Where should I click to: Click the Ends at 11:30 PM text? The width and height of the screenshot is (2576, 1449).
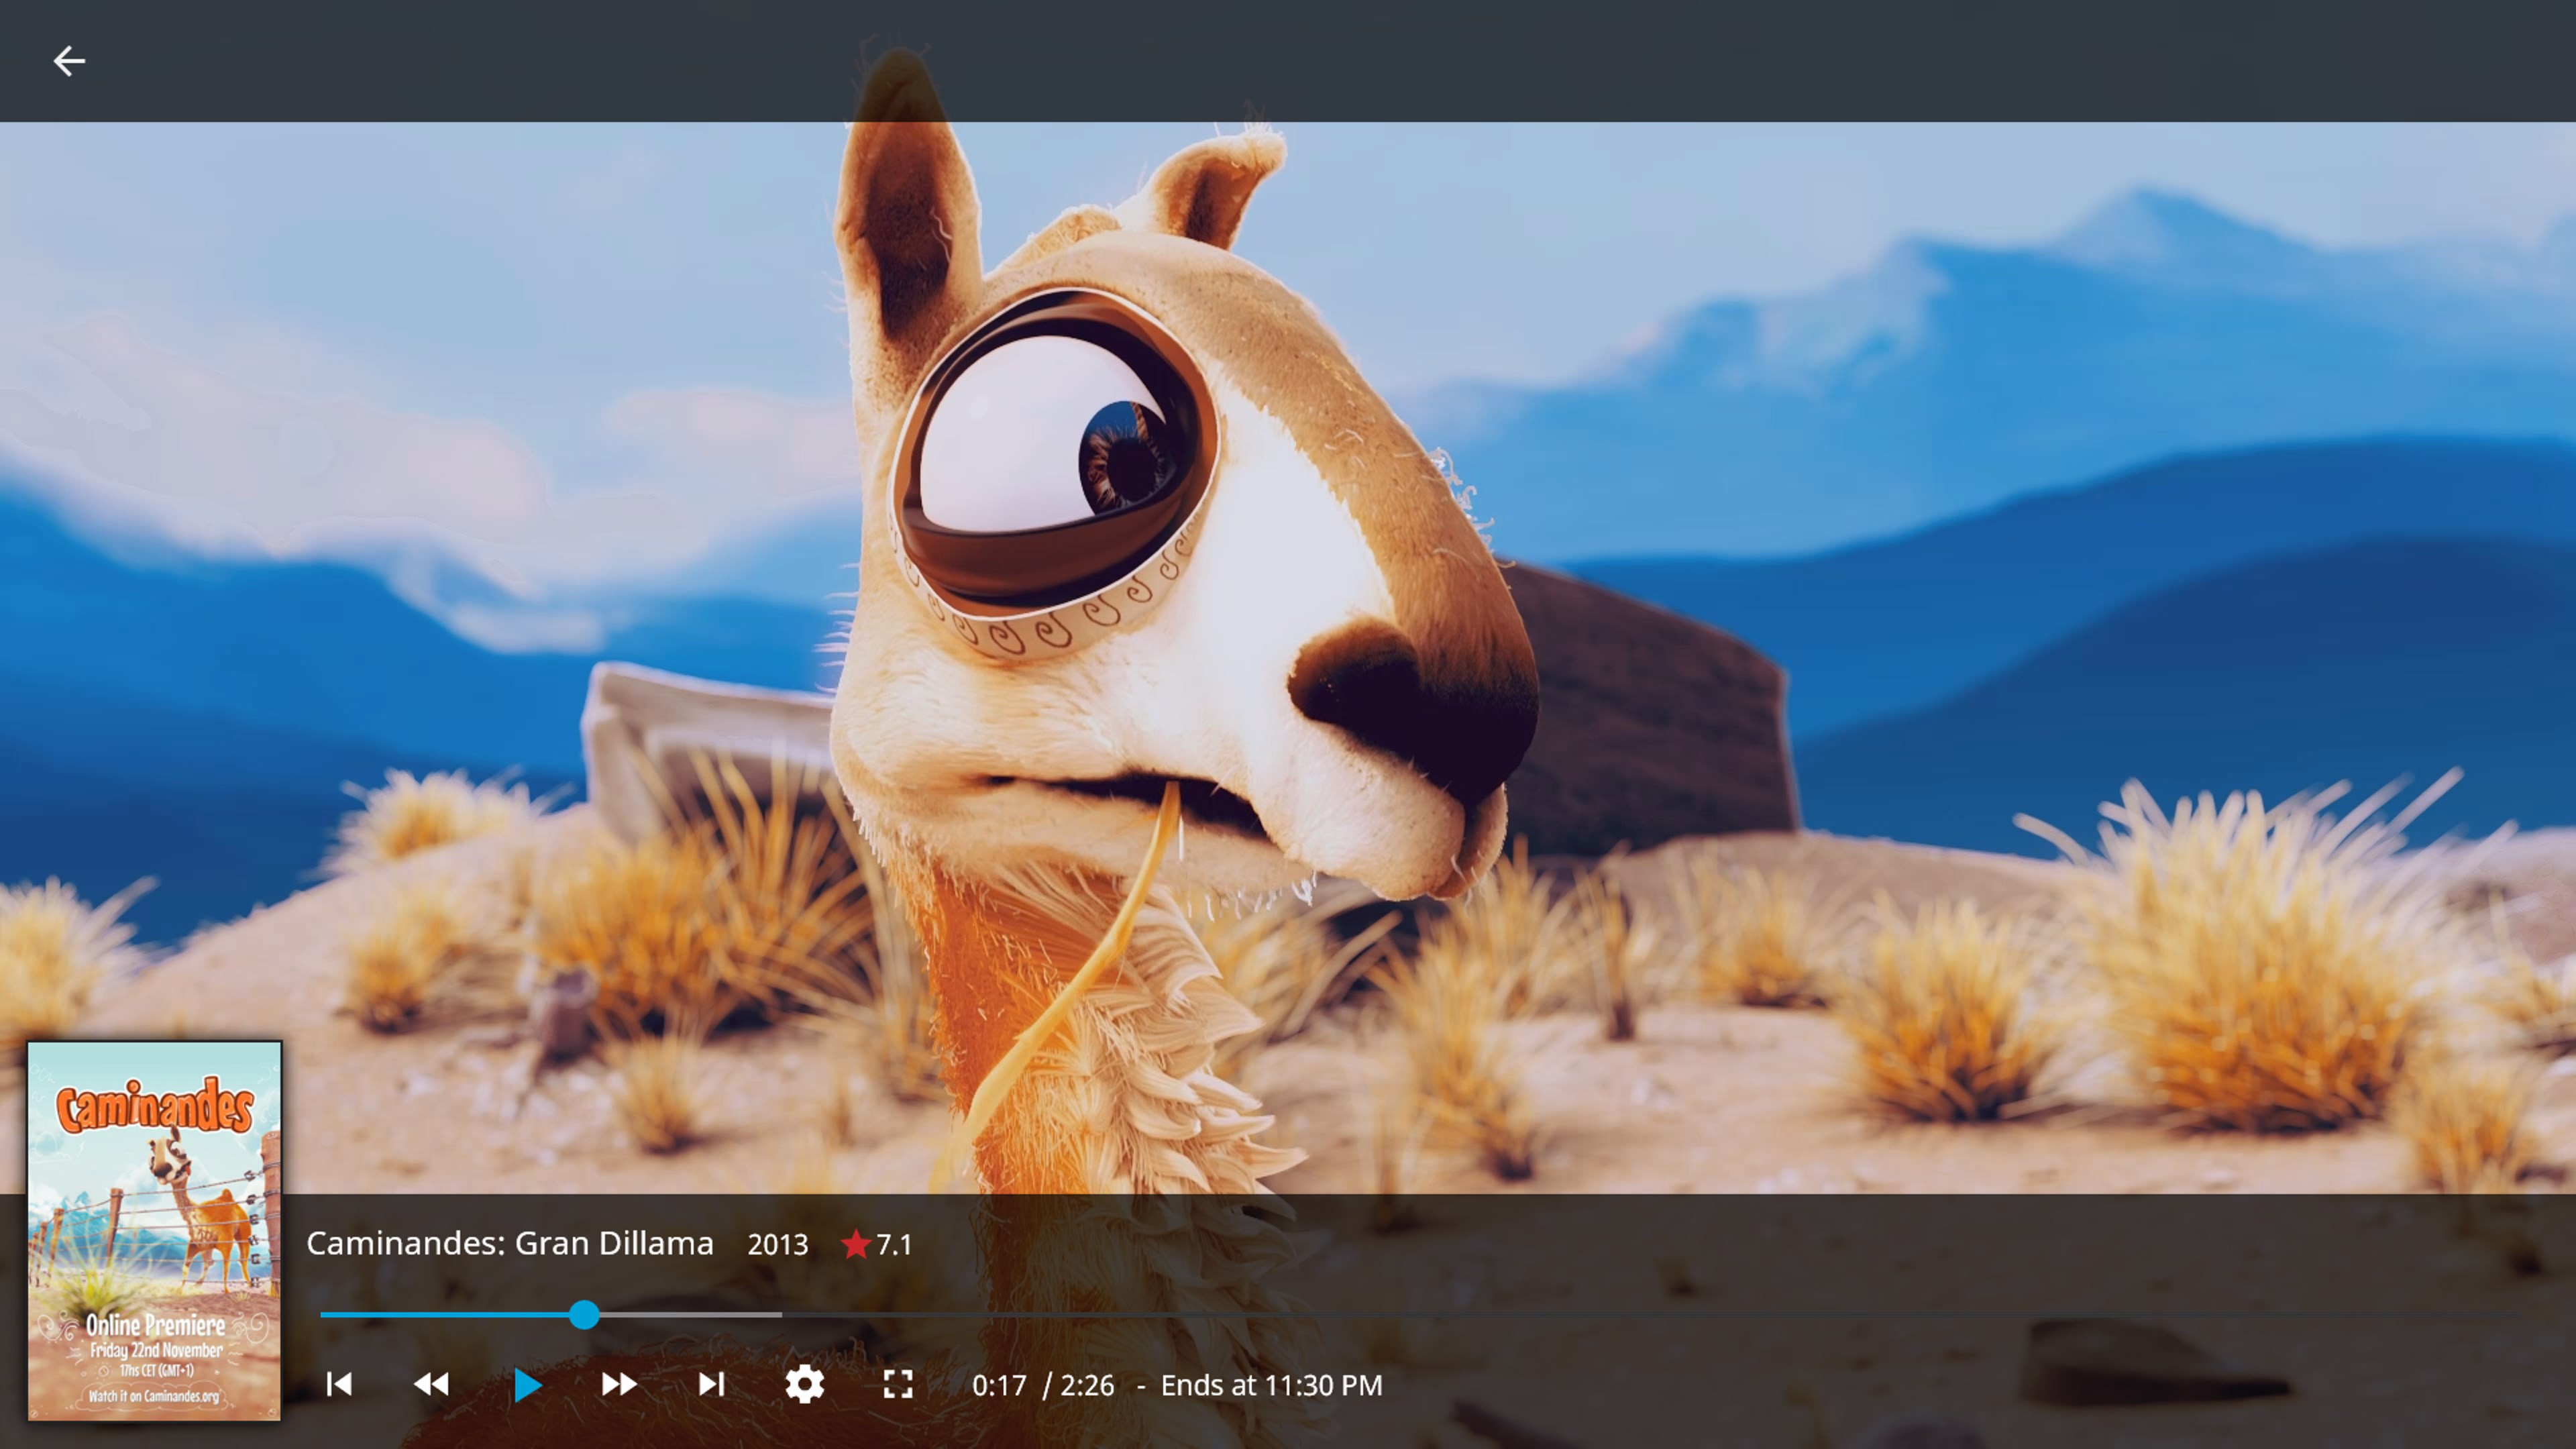[1270, 1386]
